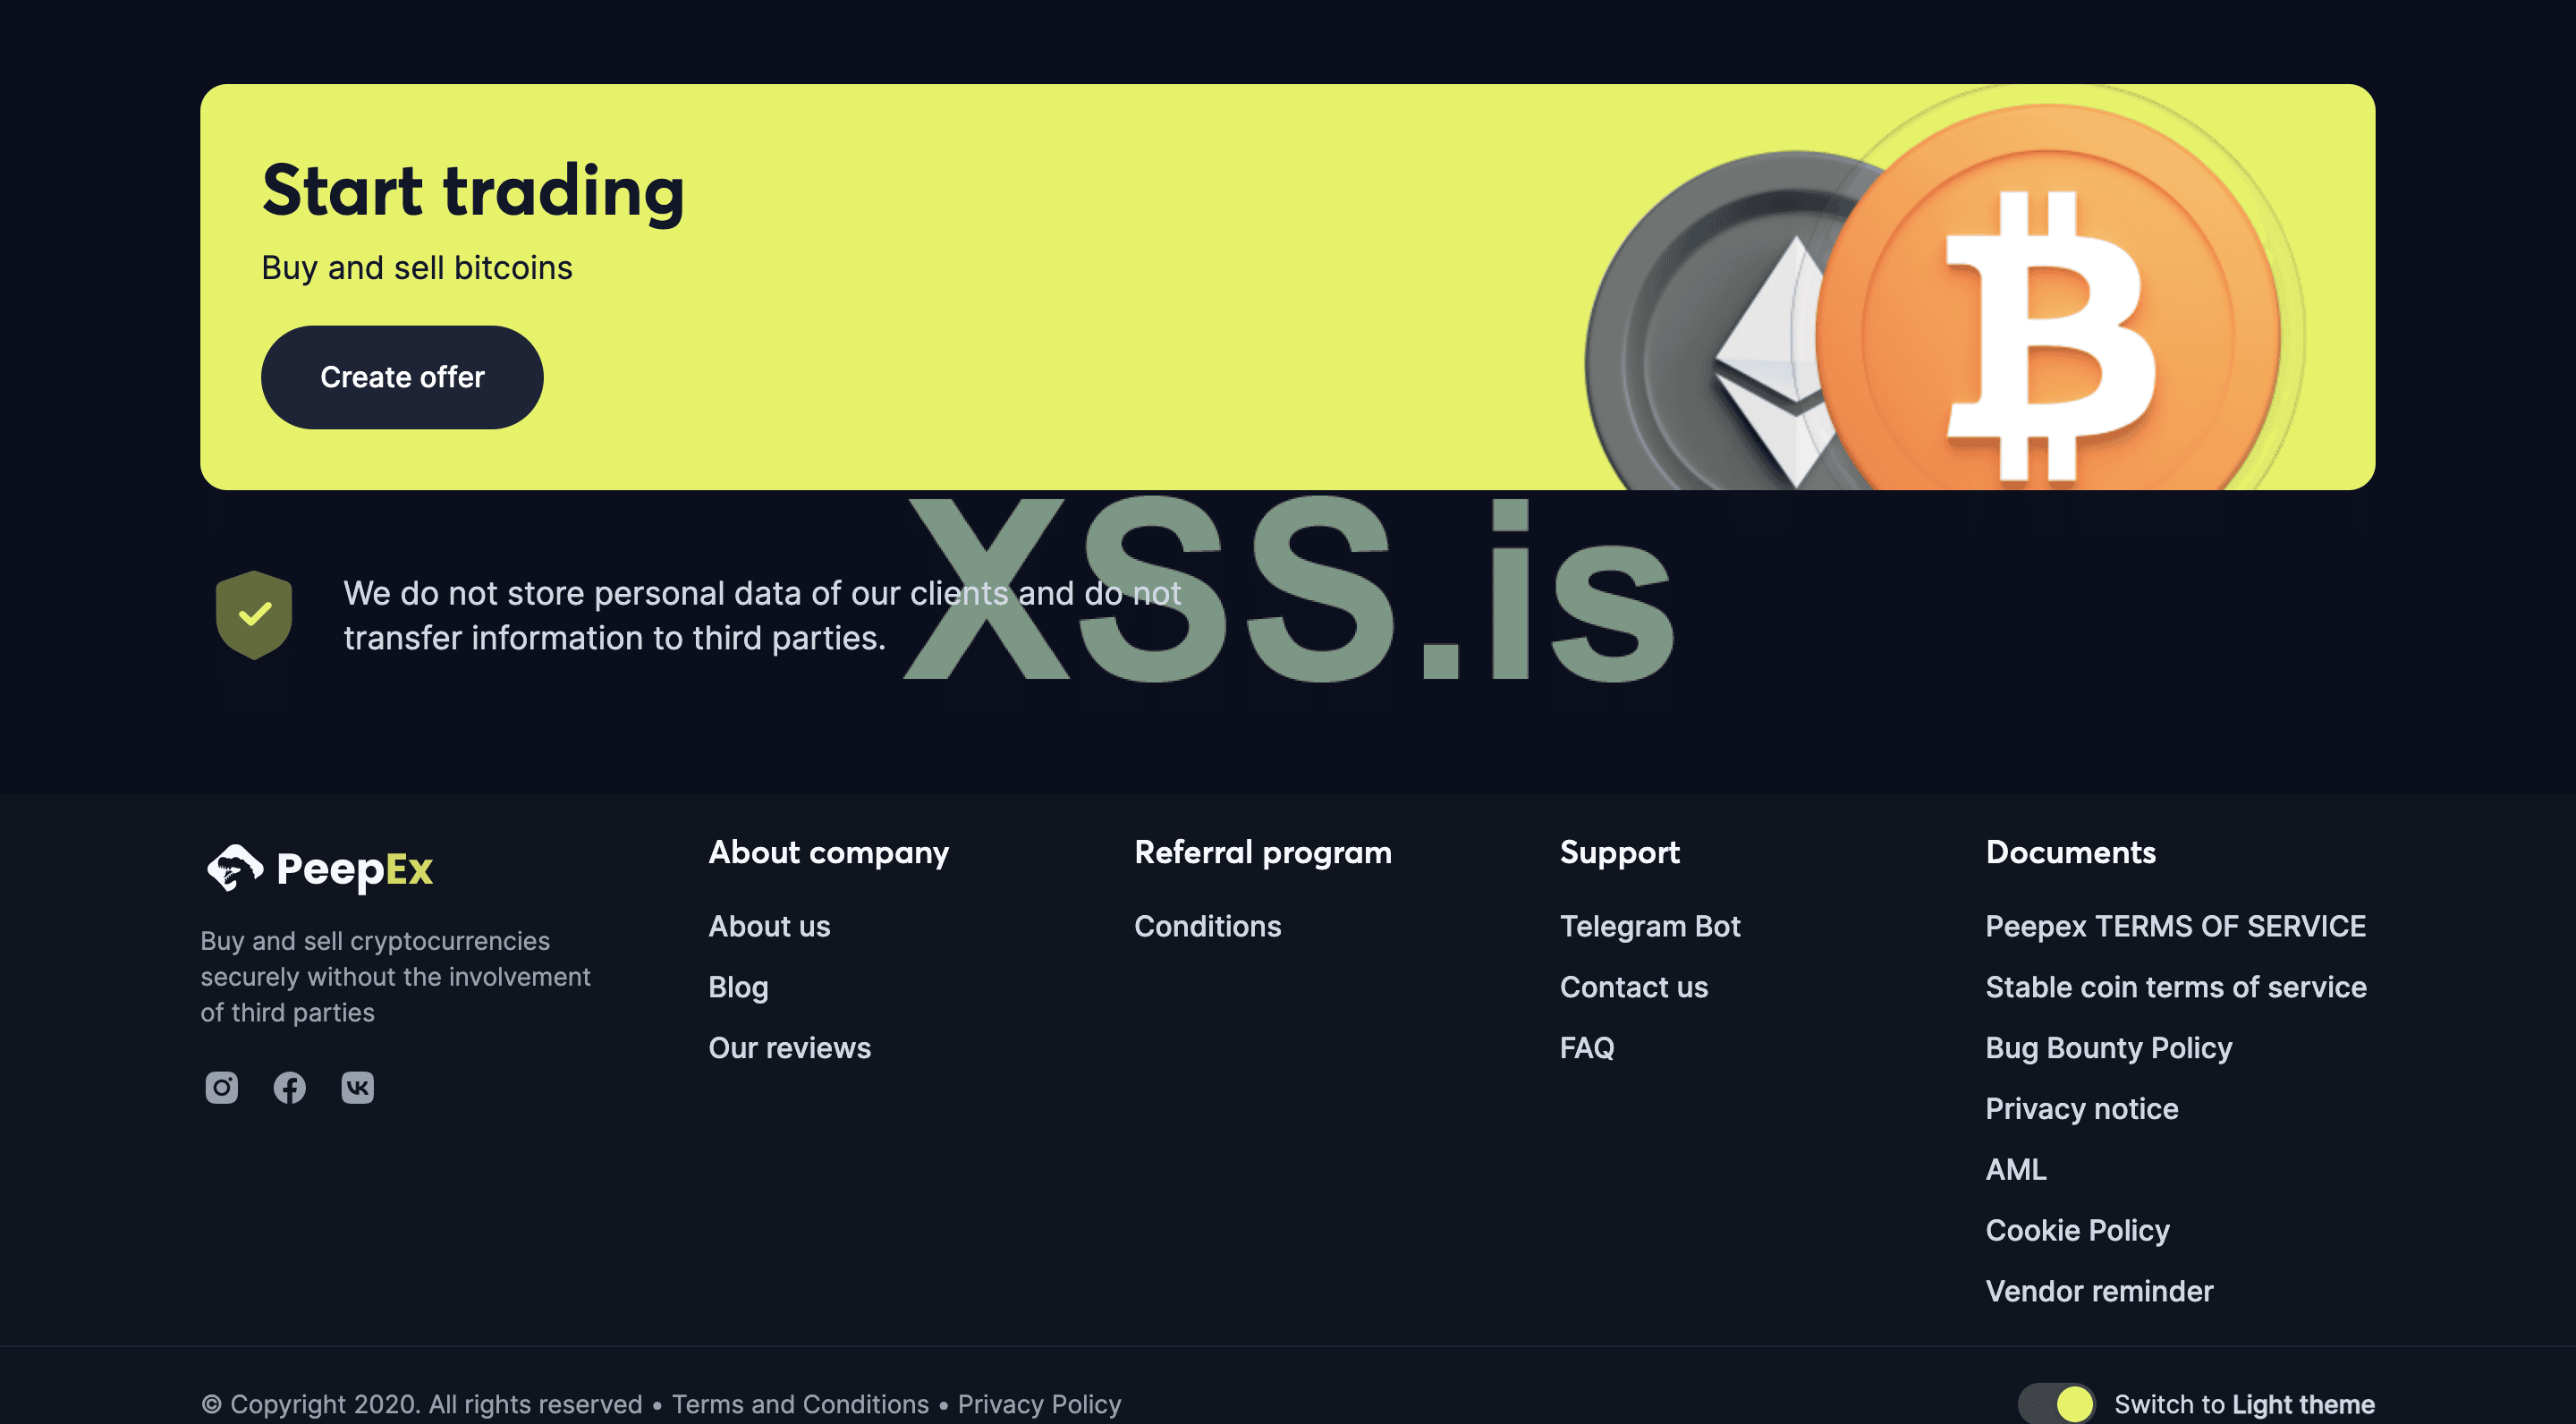
Task: View the Cookie Policy document
Action: [2077, 1230]
